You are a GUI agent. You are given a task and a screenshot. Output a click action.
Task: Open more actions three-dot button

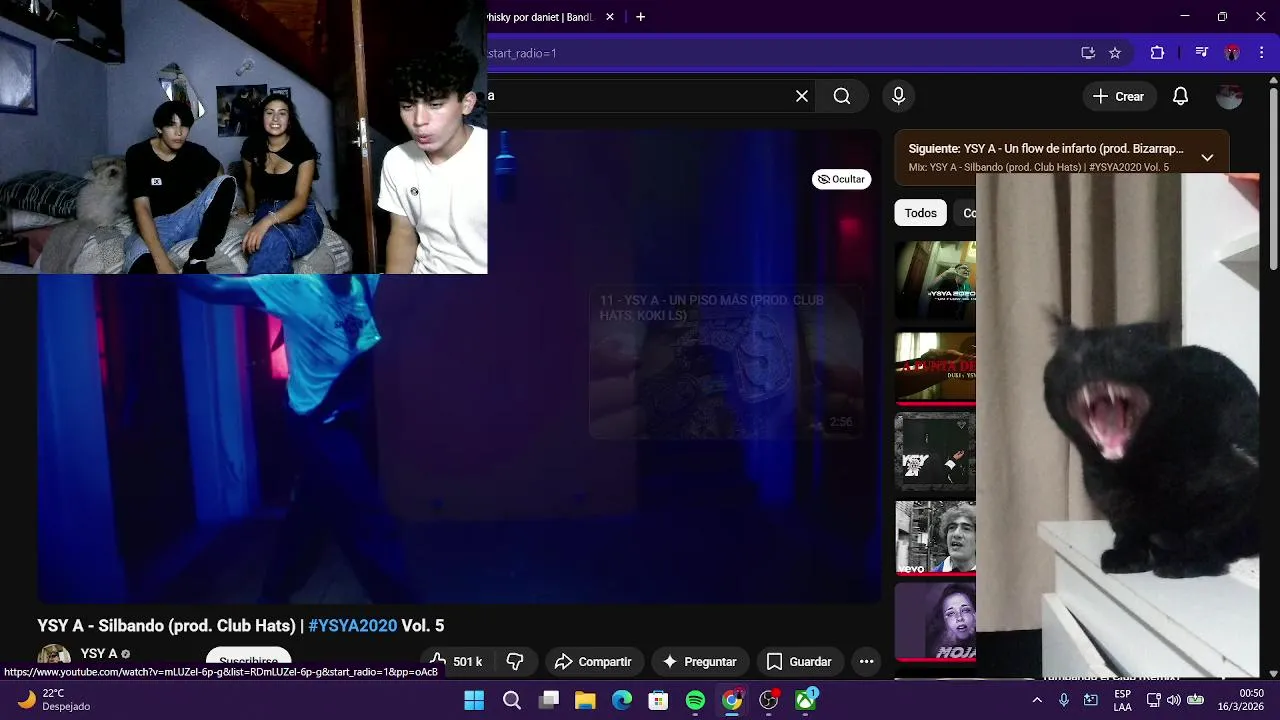tap(866, 661)
